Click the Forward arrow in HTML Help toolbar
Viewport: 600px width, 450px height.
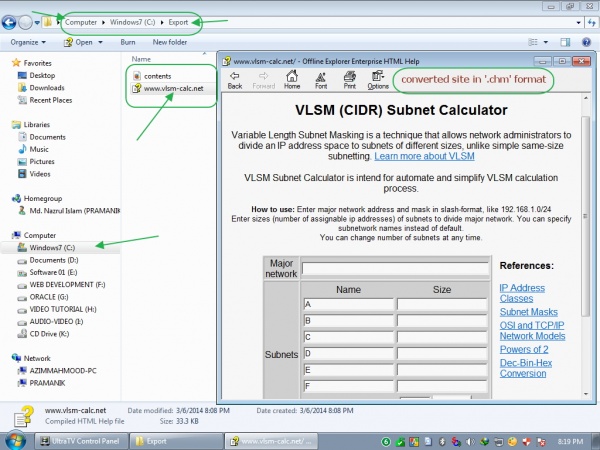click(x=264, y=80)
